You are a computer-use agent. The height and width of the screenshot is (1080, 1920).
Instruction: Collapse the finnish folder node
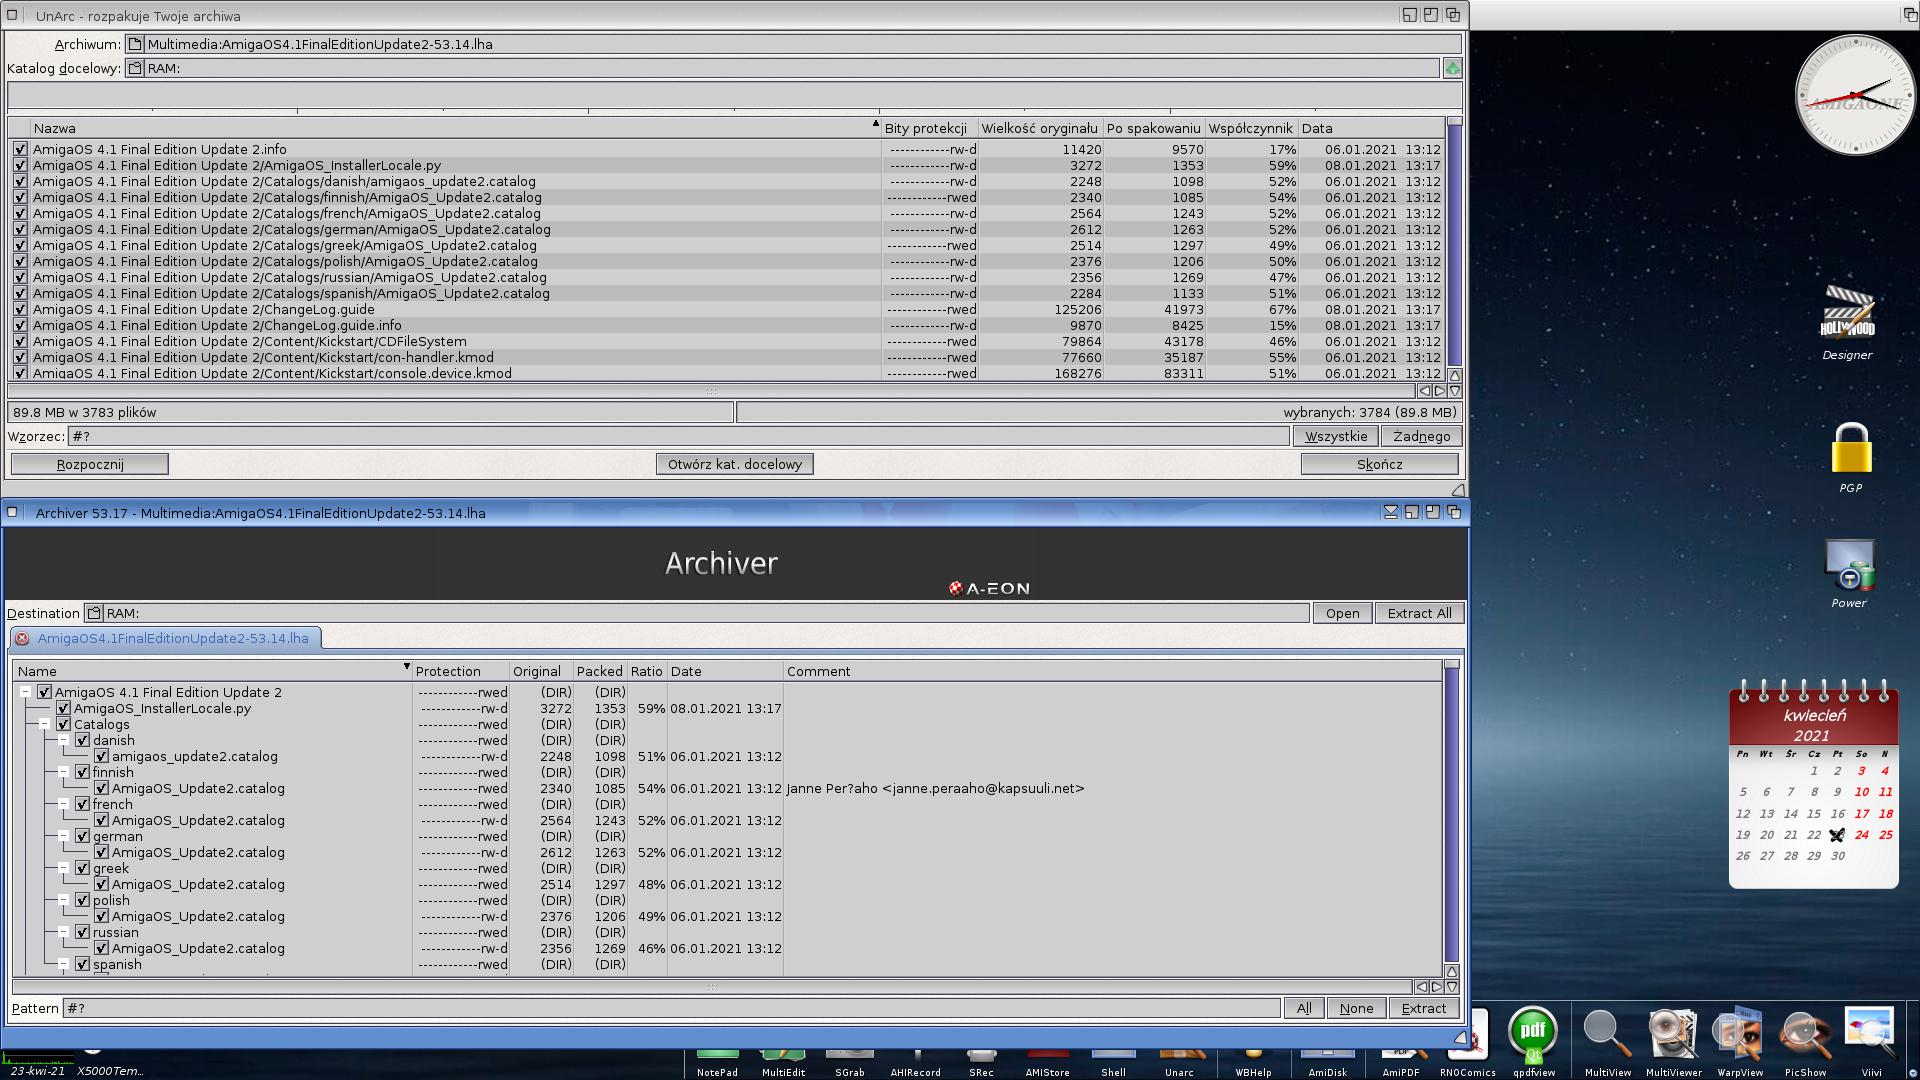pos(63,772)
